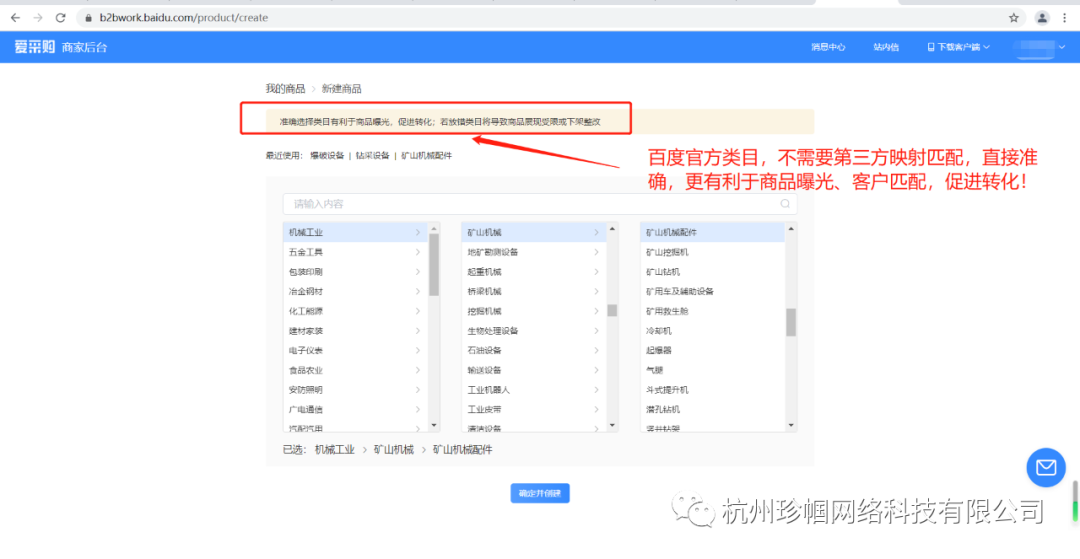Open 站内信 in top header
Viewport: 1080px width, 559px height.
(886, 48)
